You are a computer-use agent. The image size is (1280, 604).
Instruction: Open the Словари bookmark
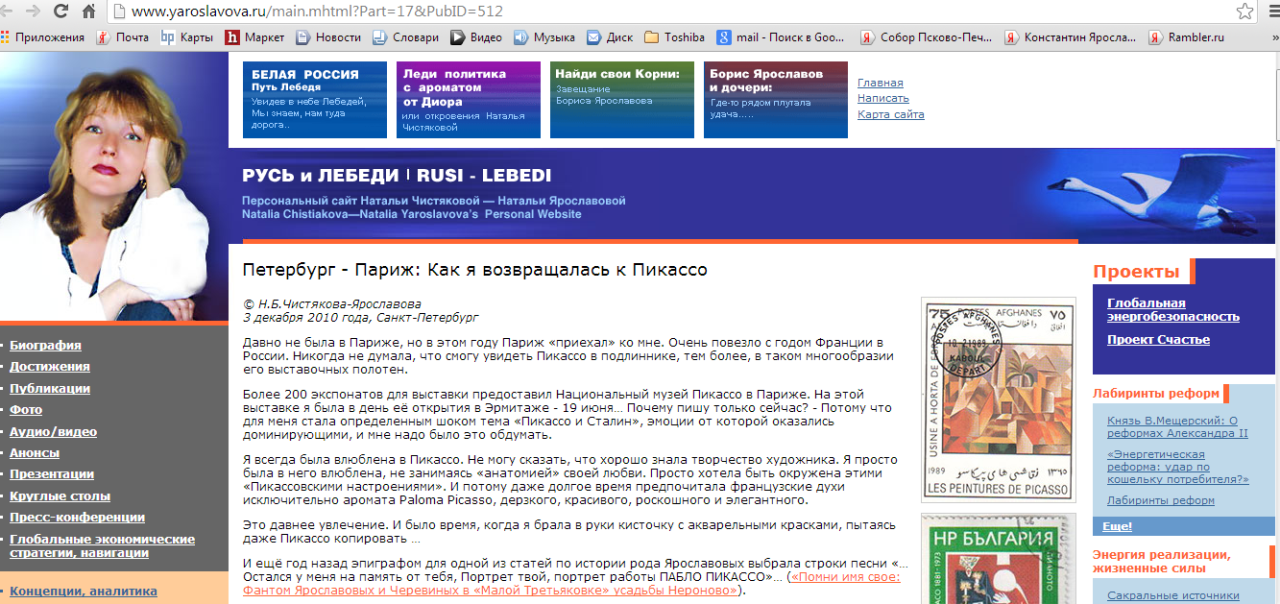pos(405,37)
